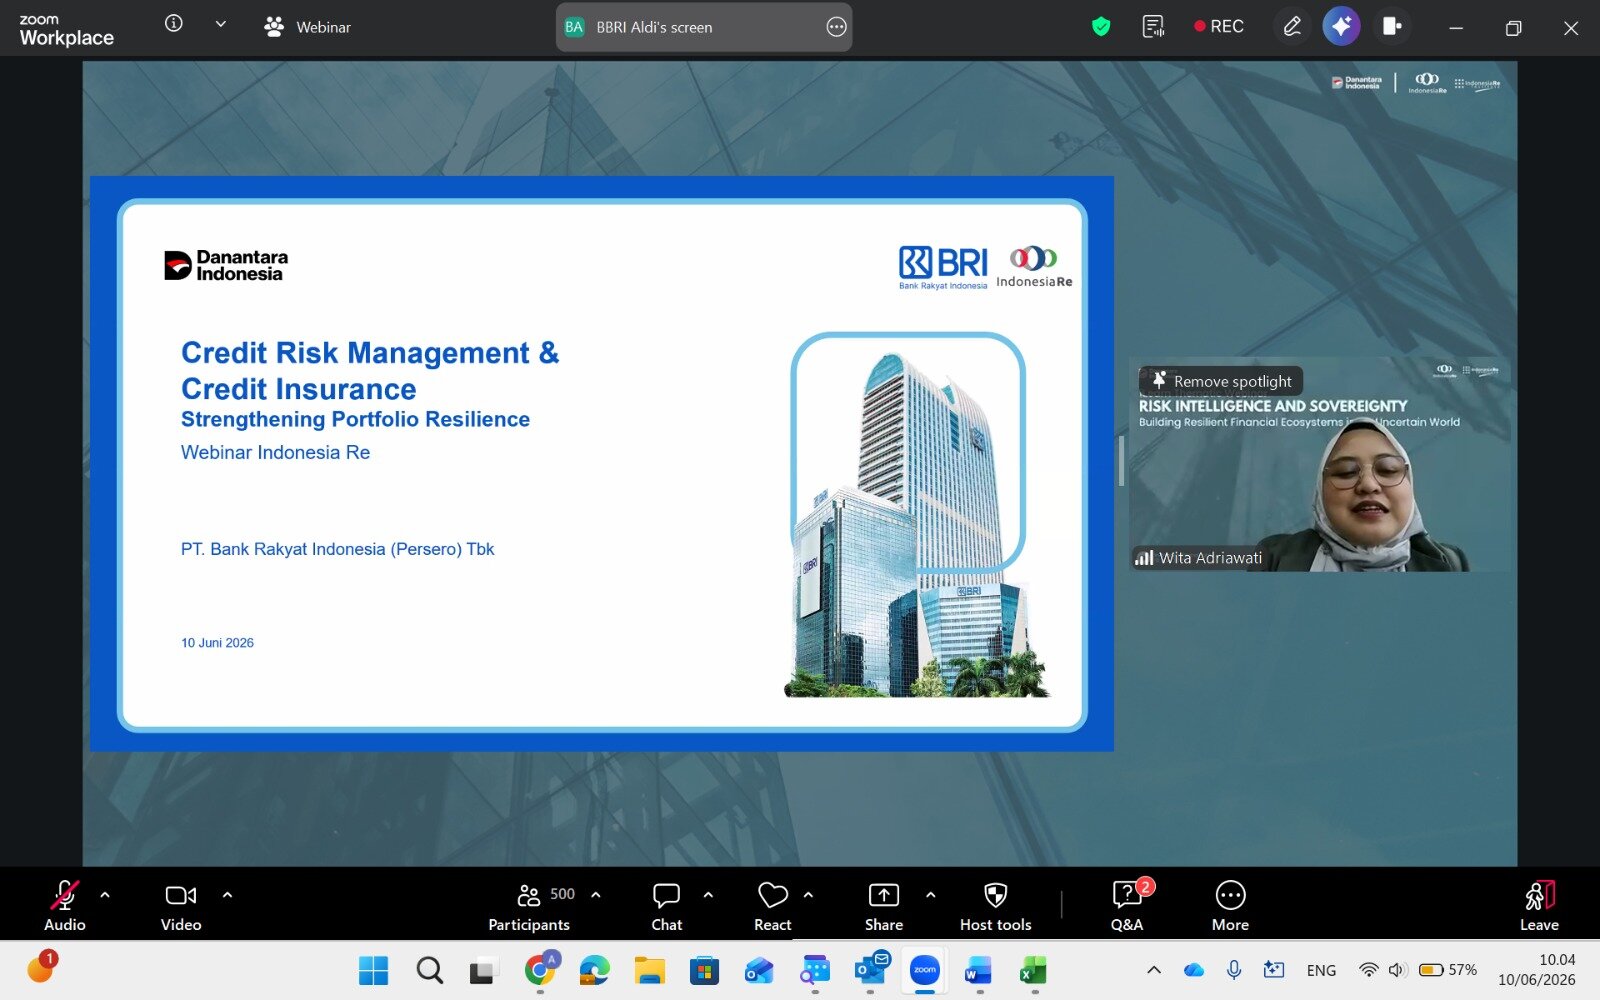Open the meeting notes transcript icon
This screenshot has height=1000, width=1600.
pos(1154,27)
